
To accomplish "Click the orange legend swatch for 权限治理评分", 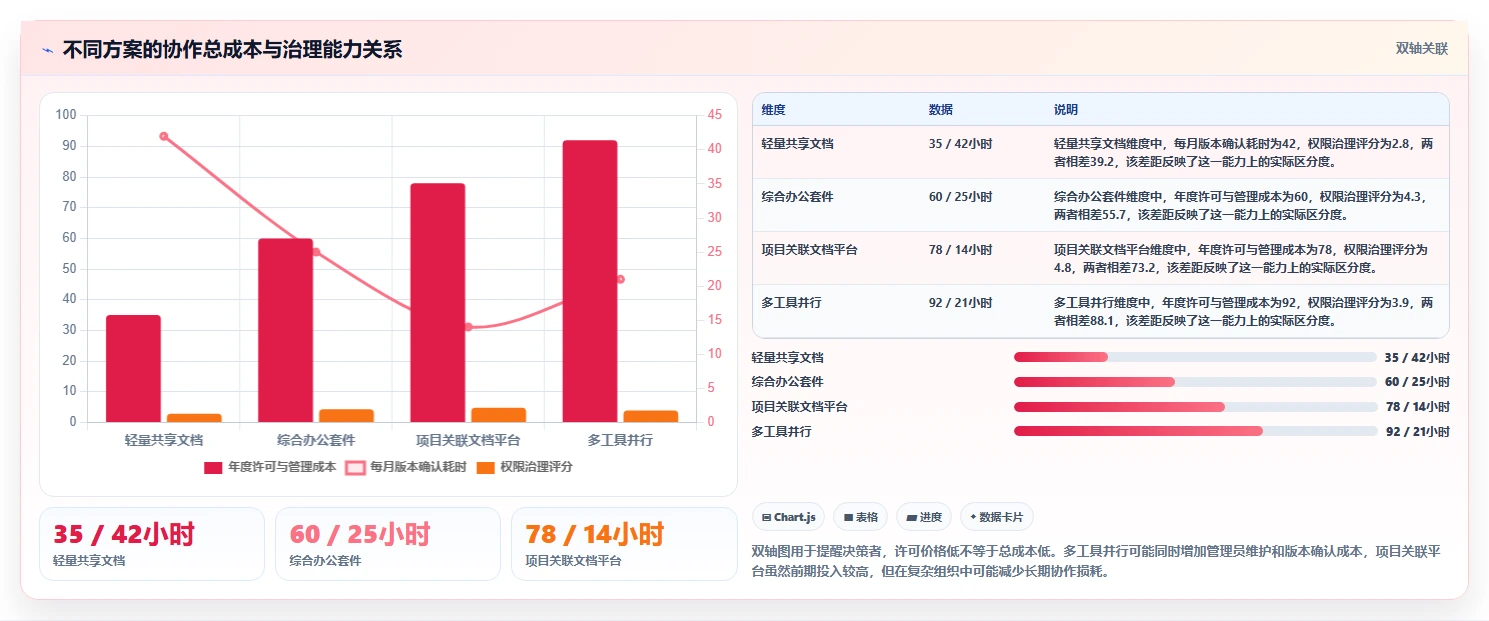I will 485,467.
